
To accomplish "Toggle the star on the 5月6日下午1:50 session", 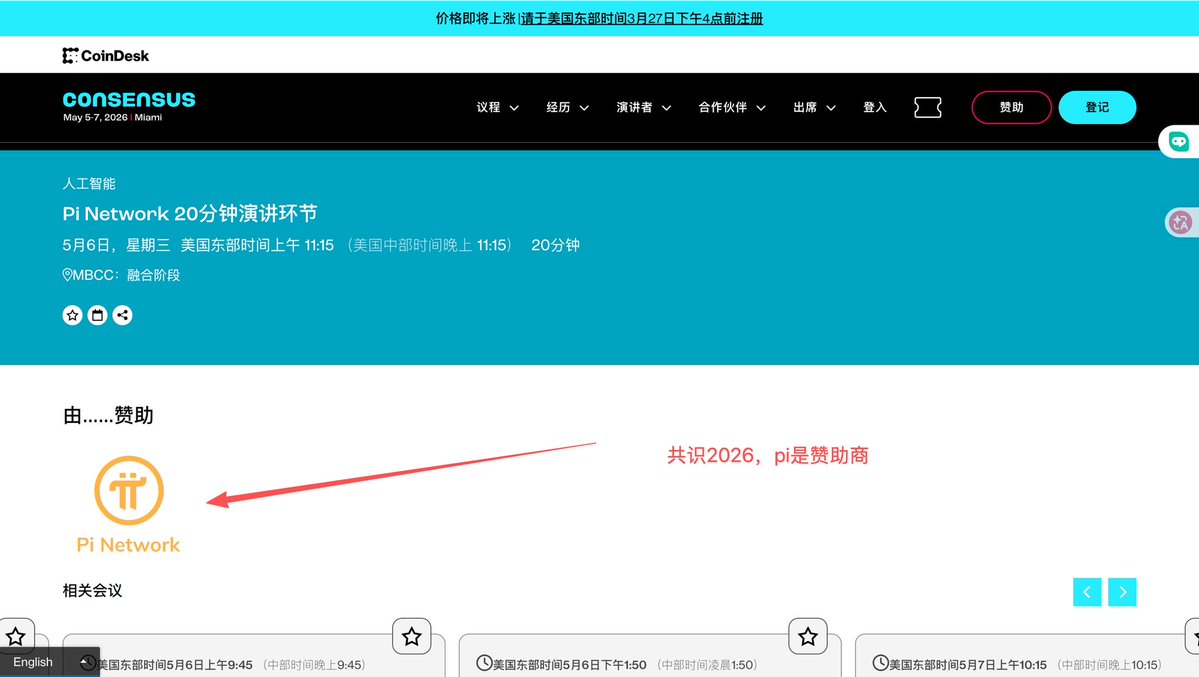I will tap(807, 635).
